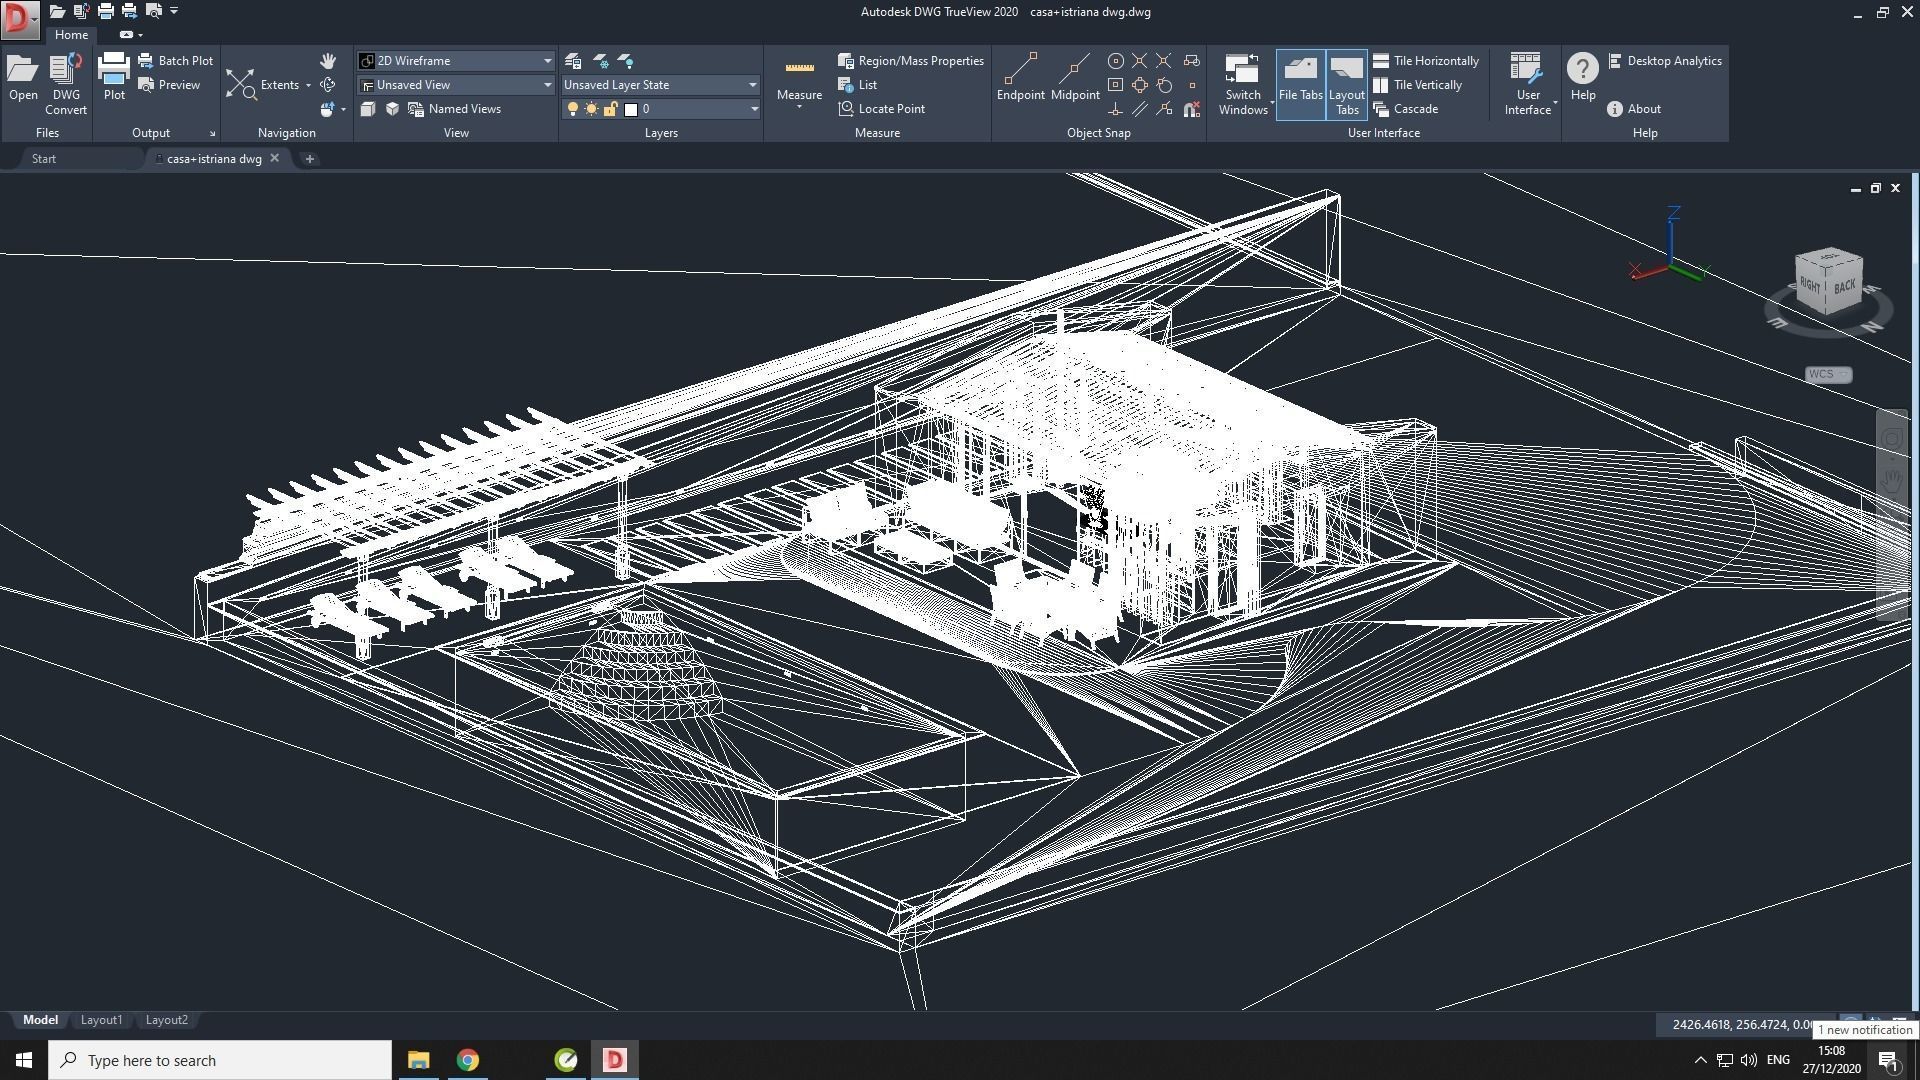Expand the 2D Wireframe visual style dropdown
This screenshot has height=1080, width=1920.
(x=547, y=61)
